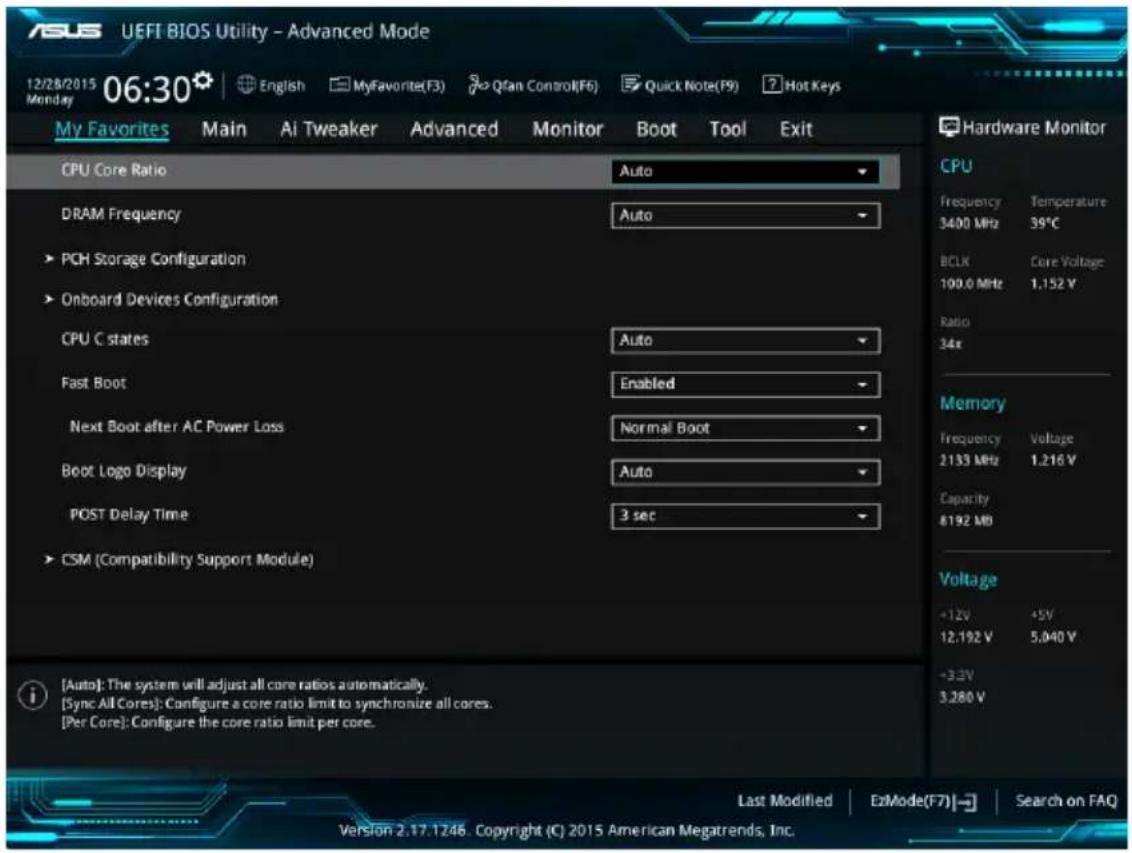
Task: Click the Voltage section heading
Action: click(967, 579)
